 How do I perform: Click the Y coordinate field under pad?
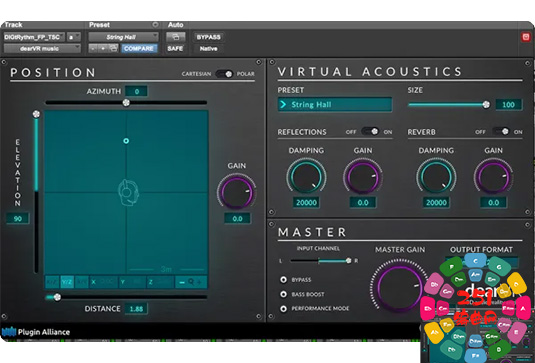pos(132,282)
